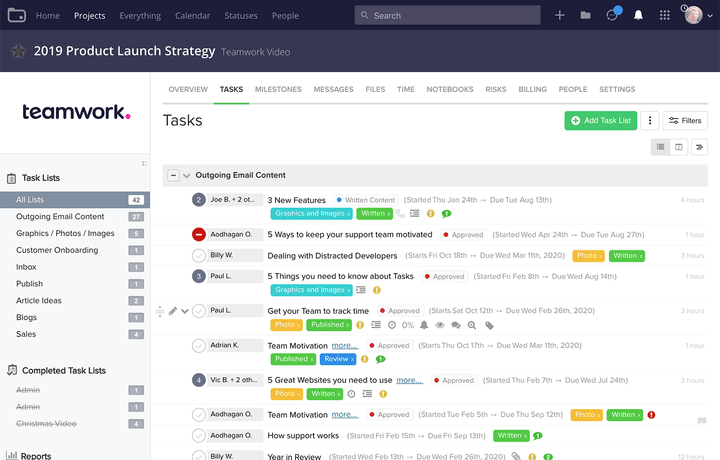Click the description lines icon on 5 Things task
The width and height of the screenshot is (720, 460).
pos(361,290)
